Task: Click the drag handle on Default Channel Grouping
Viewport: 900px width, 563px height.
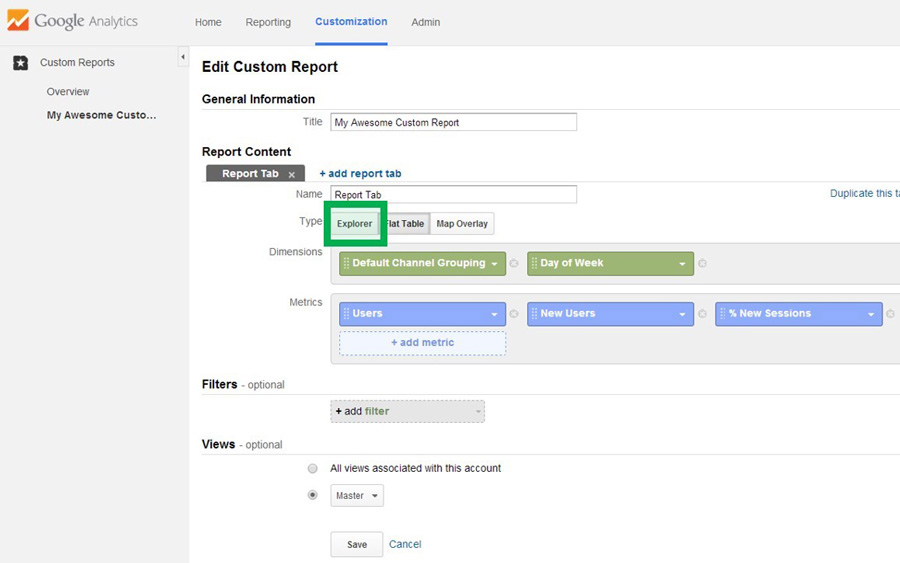Action: (x=346, y=263)
